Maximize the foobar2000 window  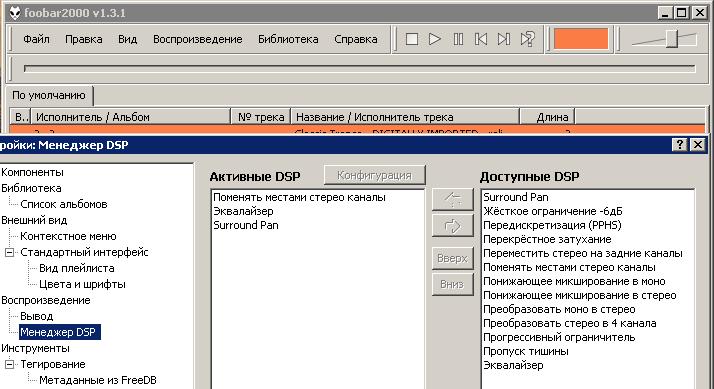[682, 13]
